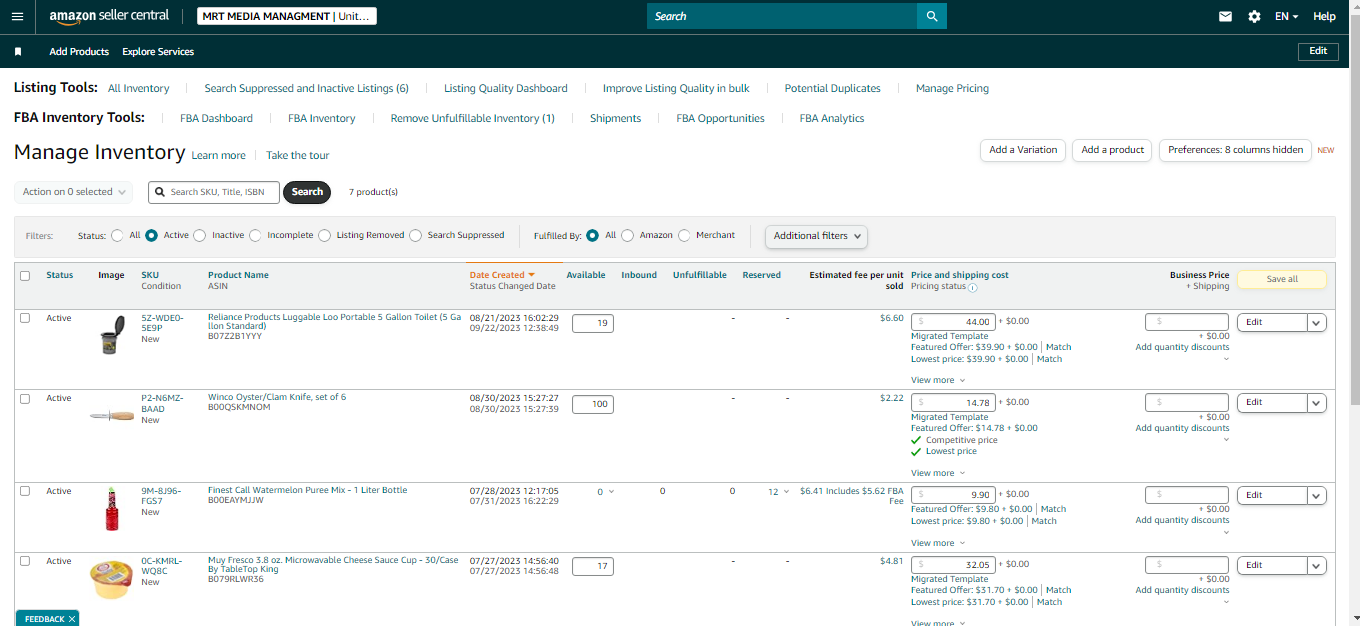Select Fulfilled By Merchant radio

point(685,236)
